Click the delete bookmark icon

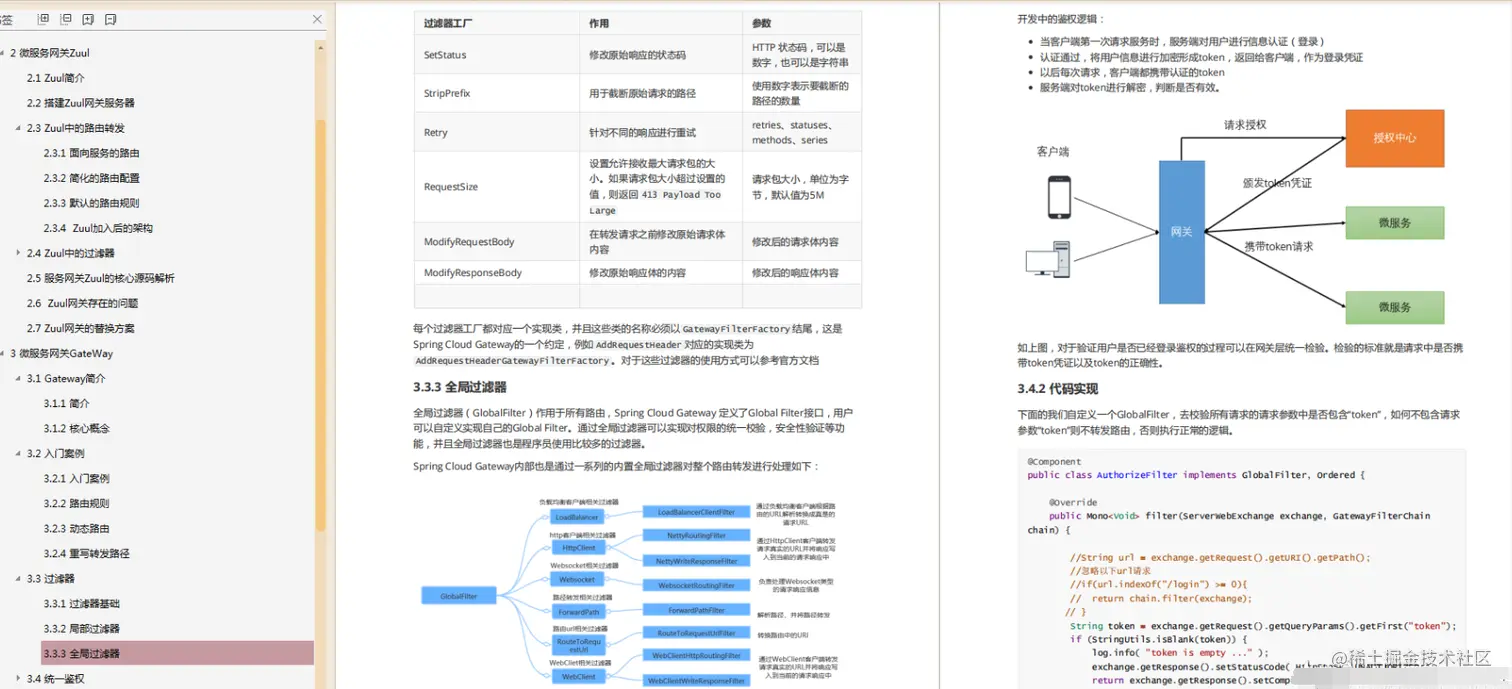pyautogui.click(x=110, y=19)
